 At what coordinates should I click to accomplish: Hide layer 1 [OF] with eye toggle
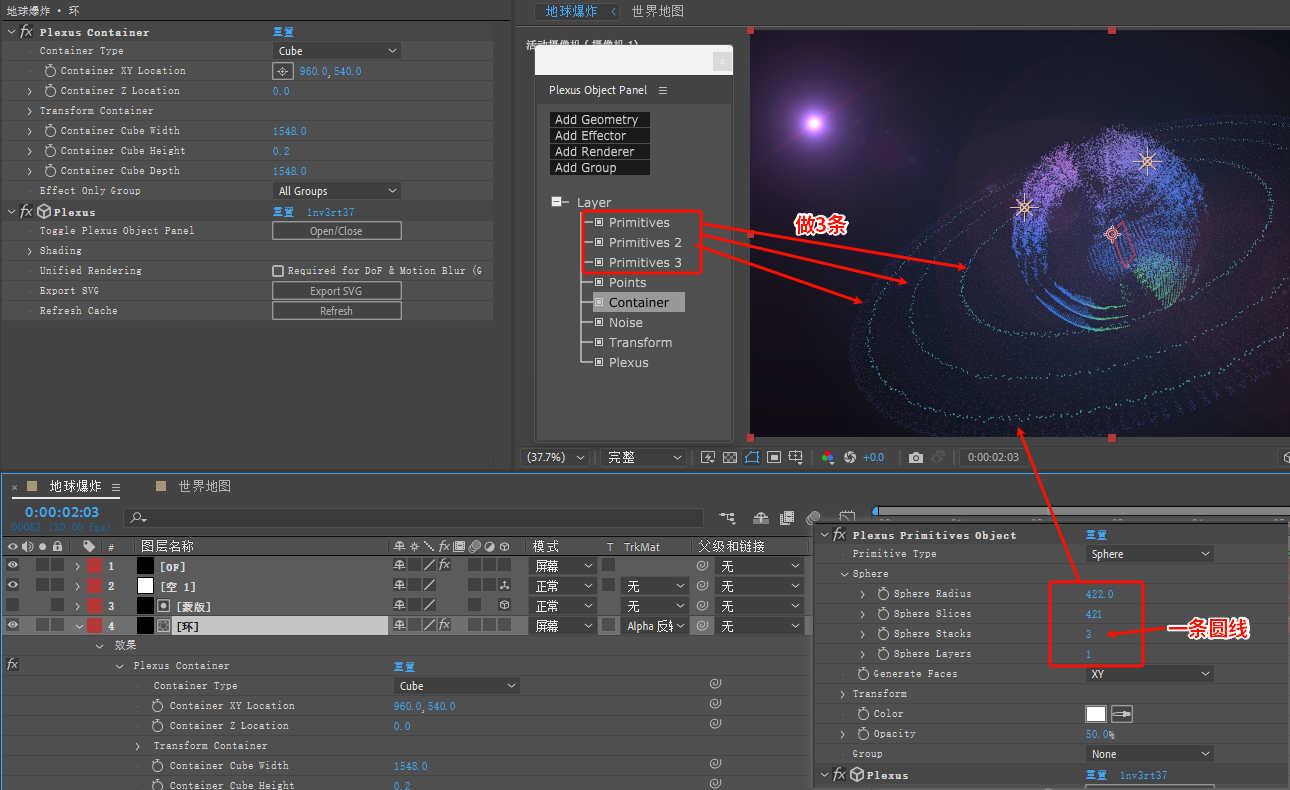pos(13,566)
